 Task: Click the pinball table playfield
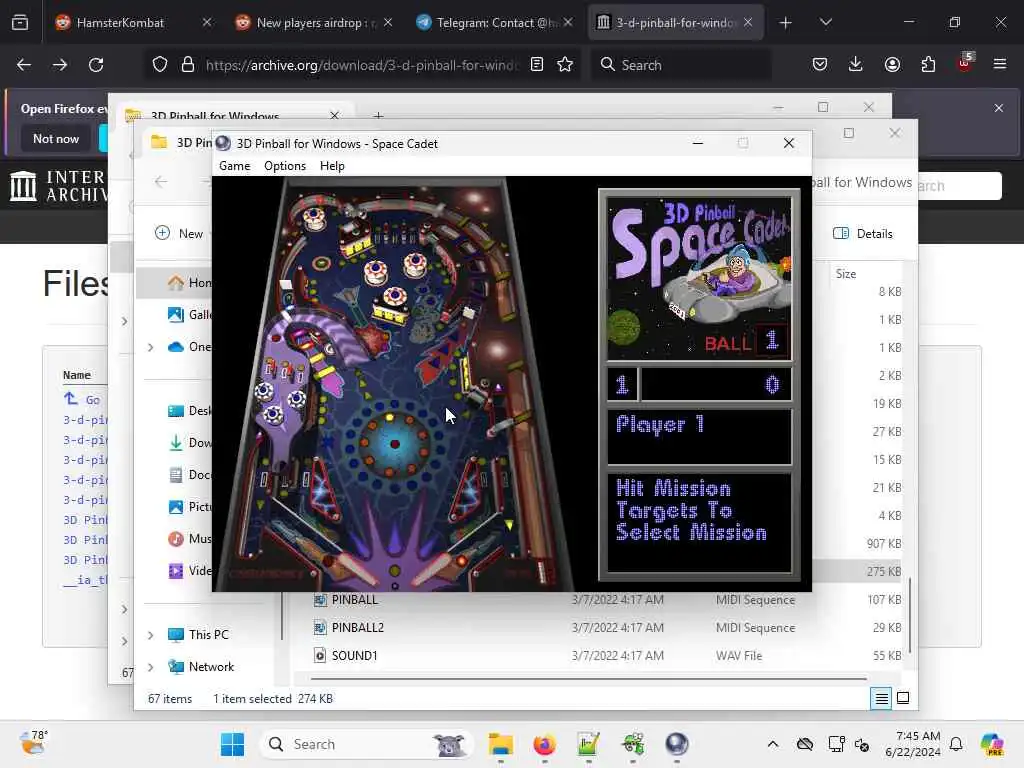395,384
